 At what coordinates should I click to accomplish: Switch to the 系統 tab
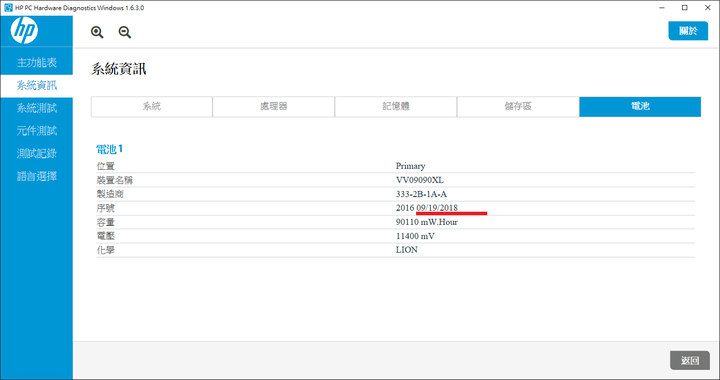[x=152, y=106]
